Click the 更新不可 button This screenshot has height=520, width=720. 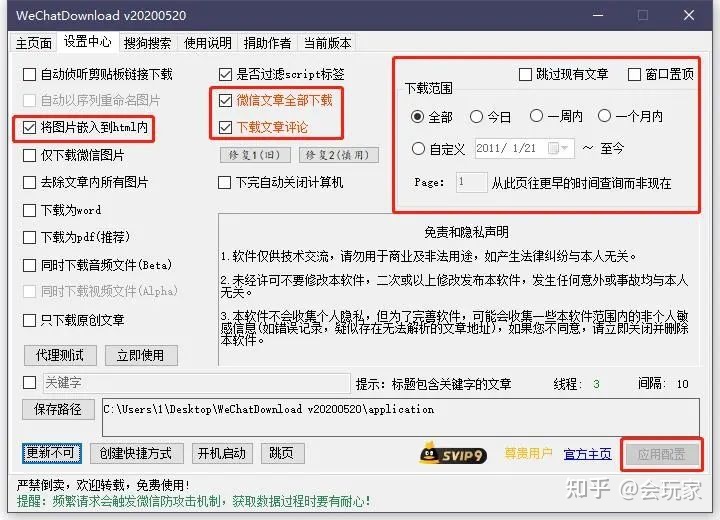(51, 453)
